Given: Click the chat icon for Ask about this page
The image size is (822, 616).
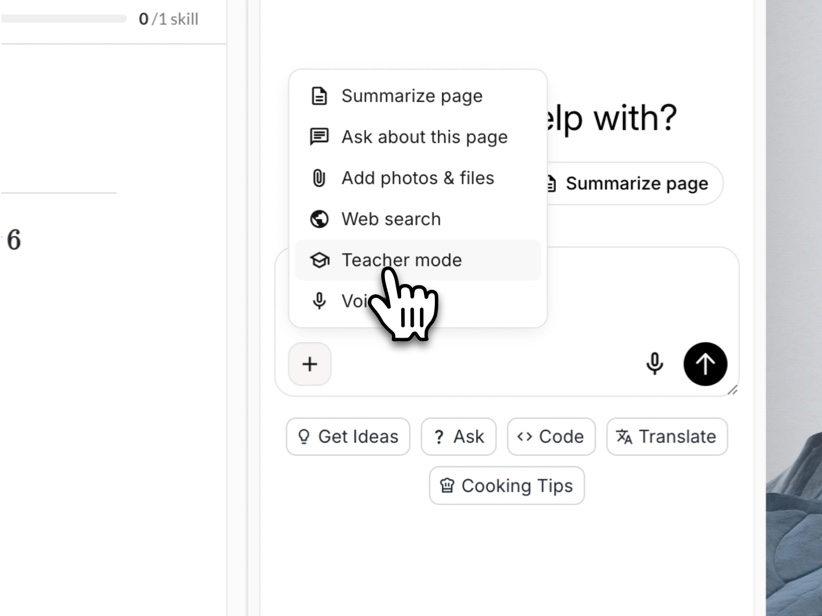Looking at the screenshot, I should 319,137.
